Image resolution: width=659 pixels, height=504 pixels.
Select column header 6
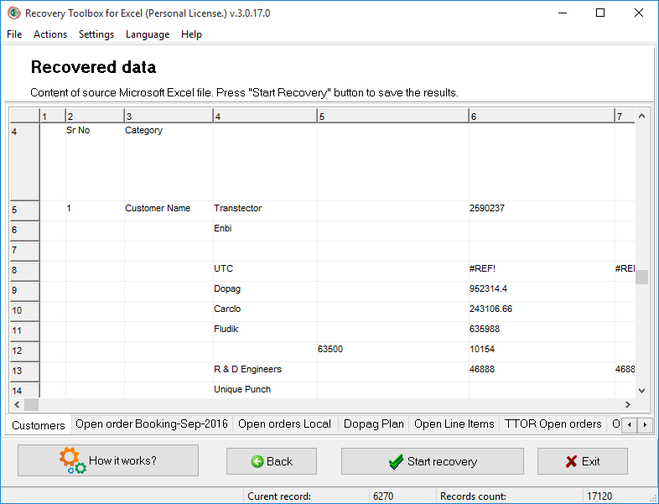(542, 116)
